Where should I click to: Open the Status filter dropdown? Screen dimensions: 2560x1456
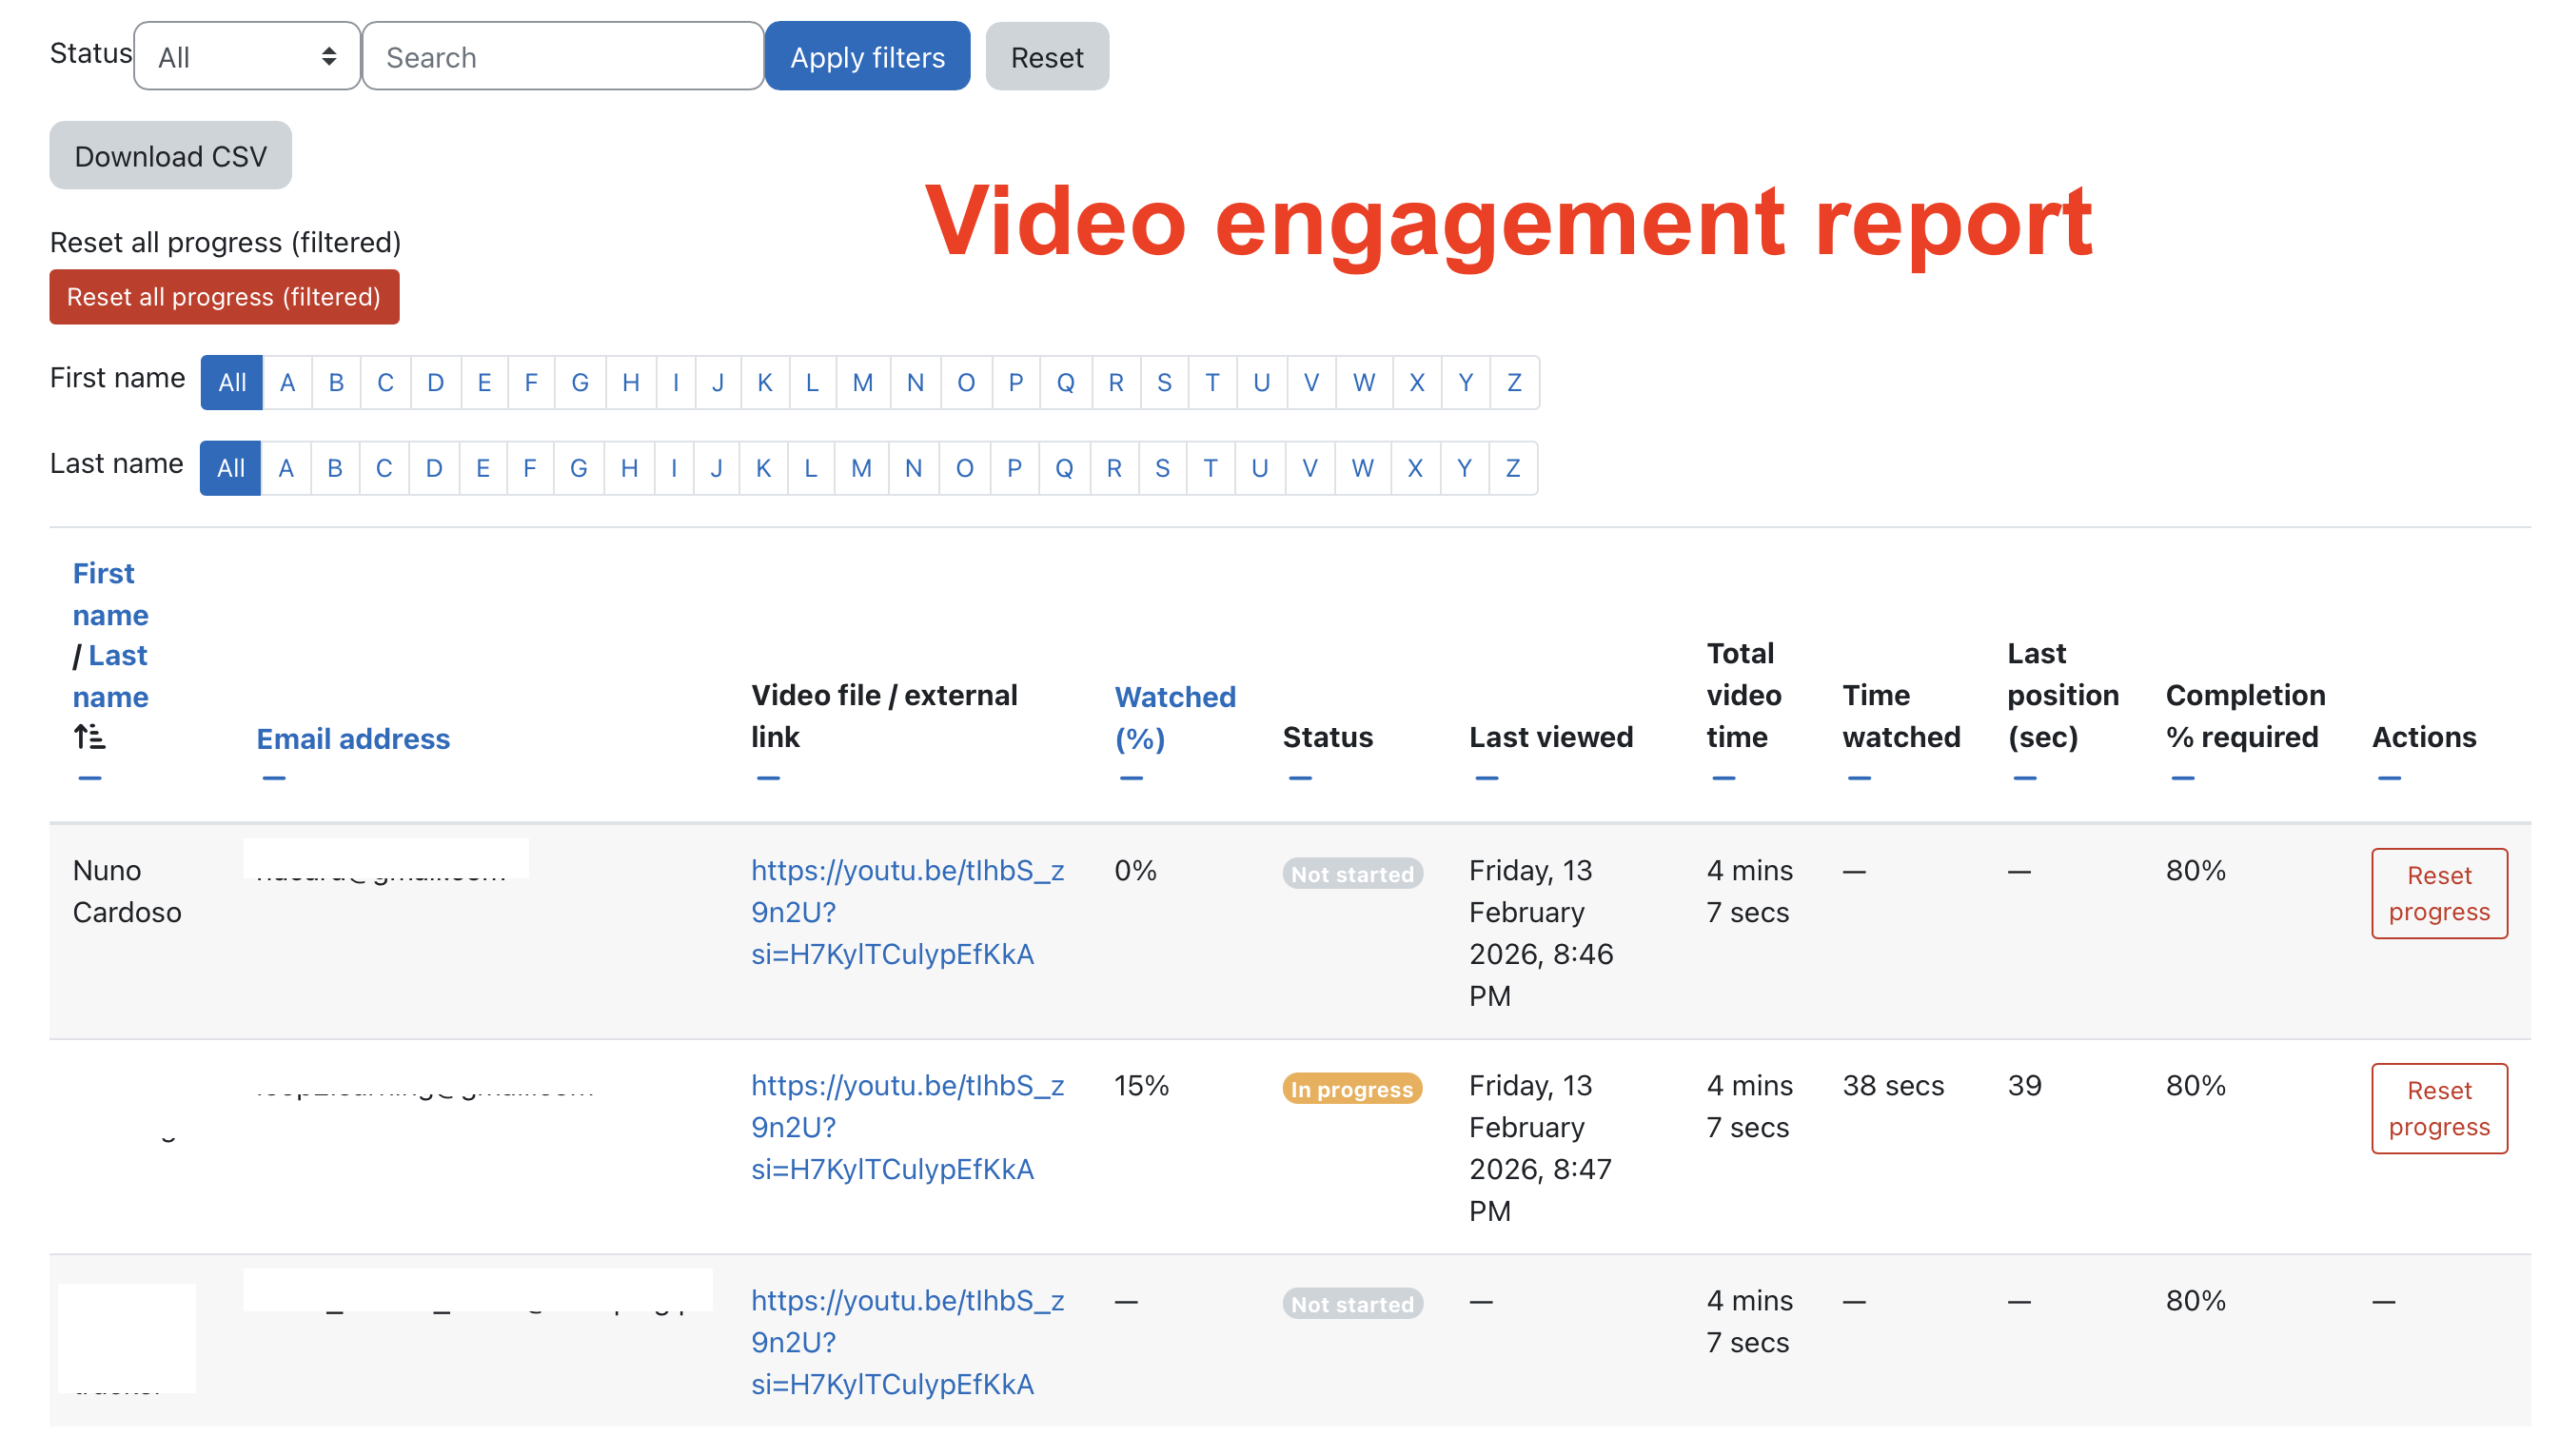point(246,56)
